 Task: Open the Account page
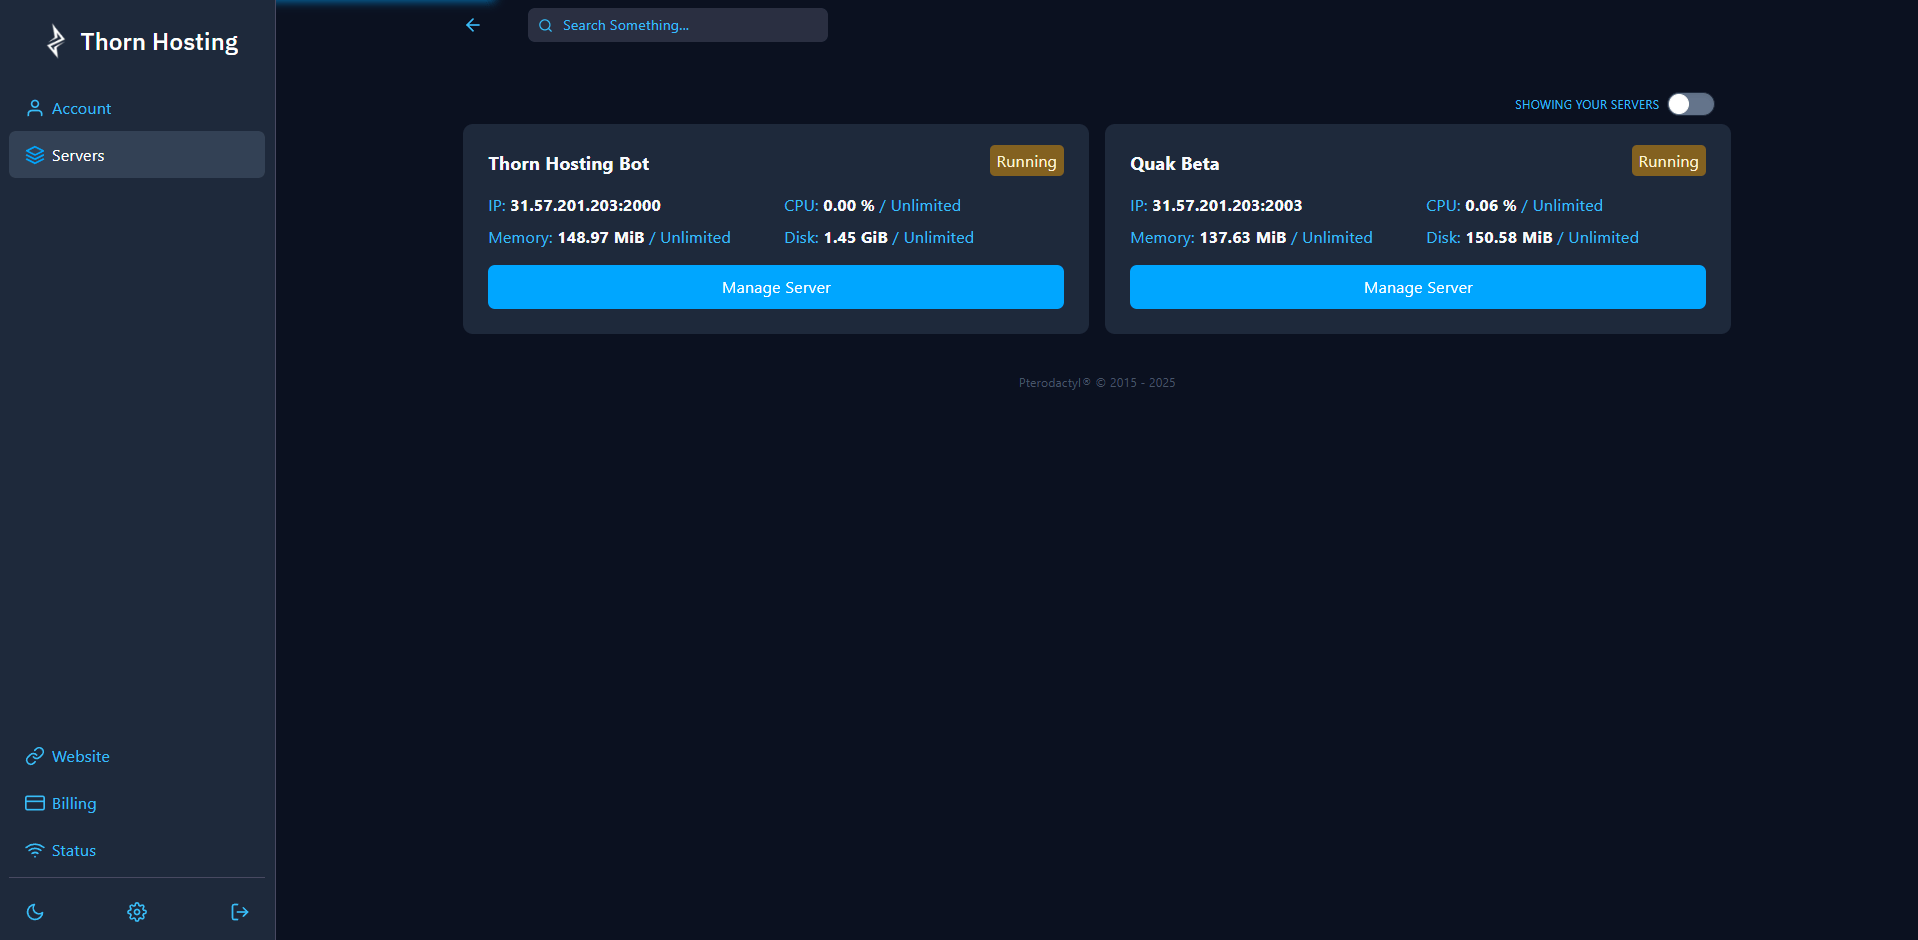click(x=81, y=108)
